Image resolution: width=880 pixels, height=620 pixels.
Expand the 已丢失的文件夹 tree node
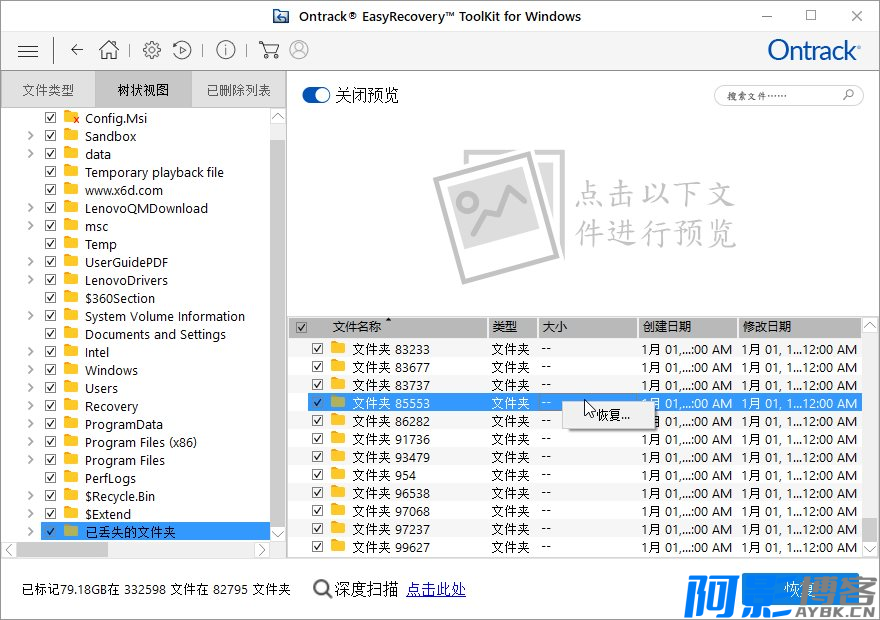click(30, 531)
